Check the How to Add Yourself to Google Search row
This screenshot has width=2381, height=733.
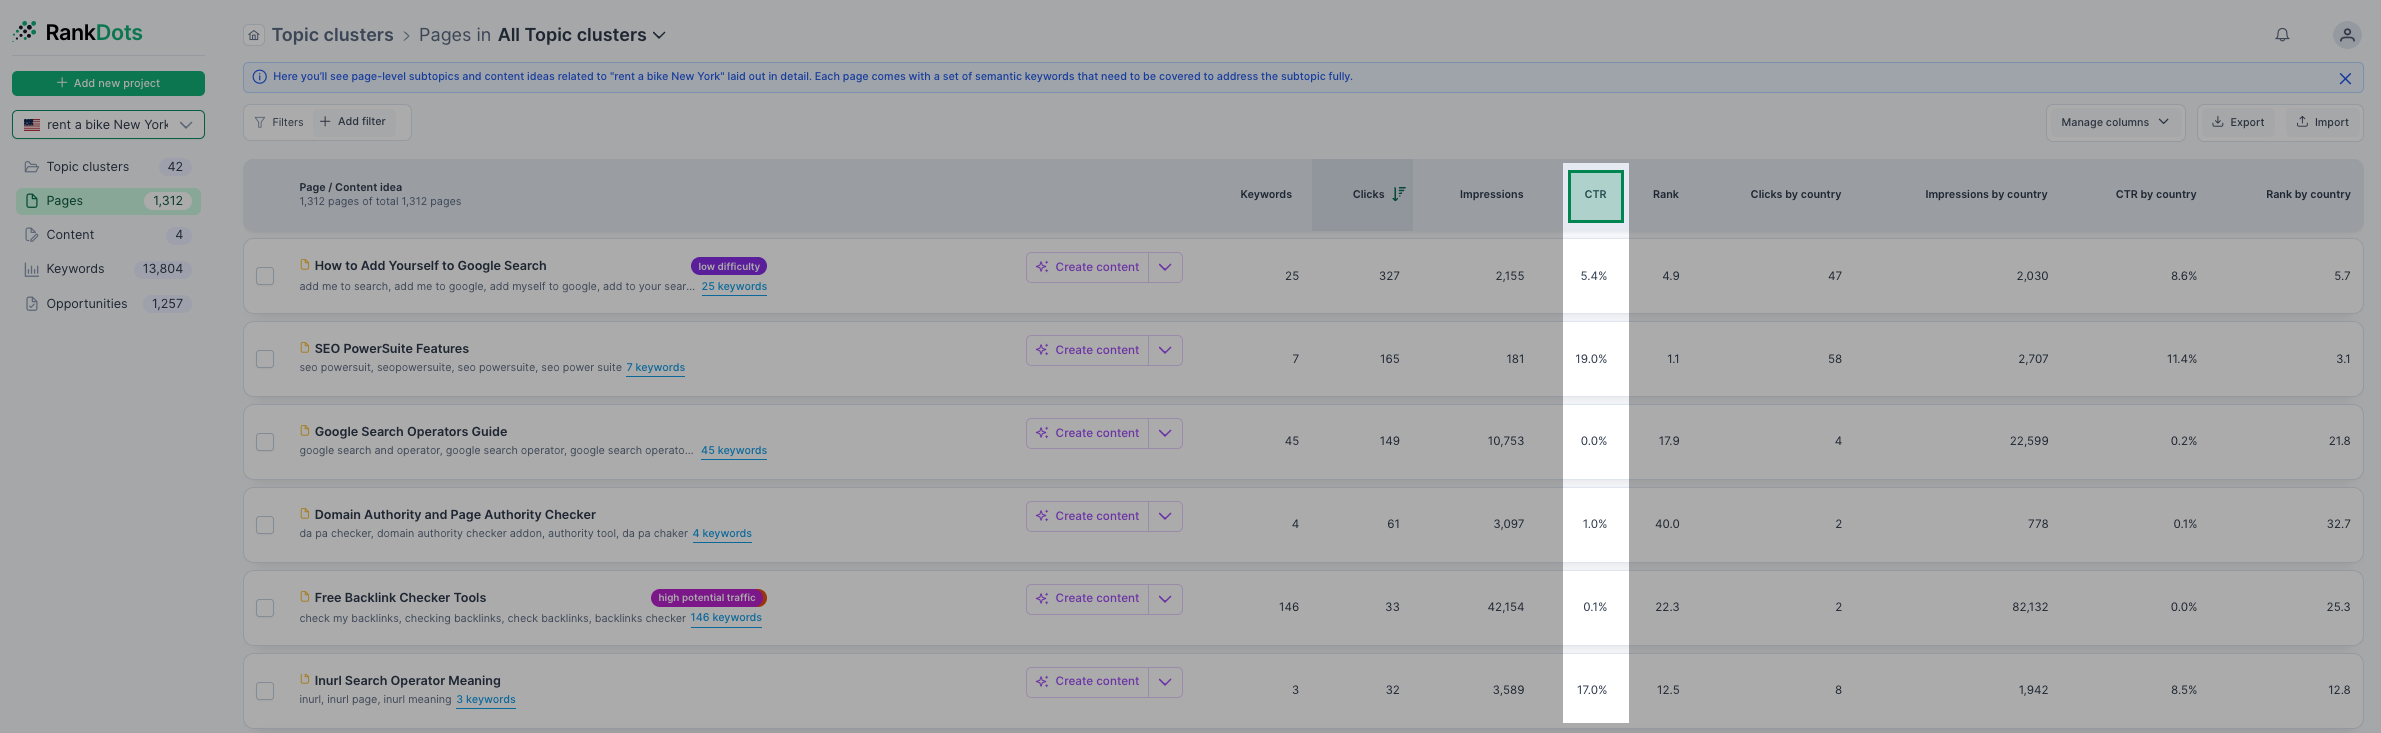coord(265,276)
